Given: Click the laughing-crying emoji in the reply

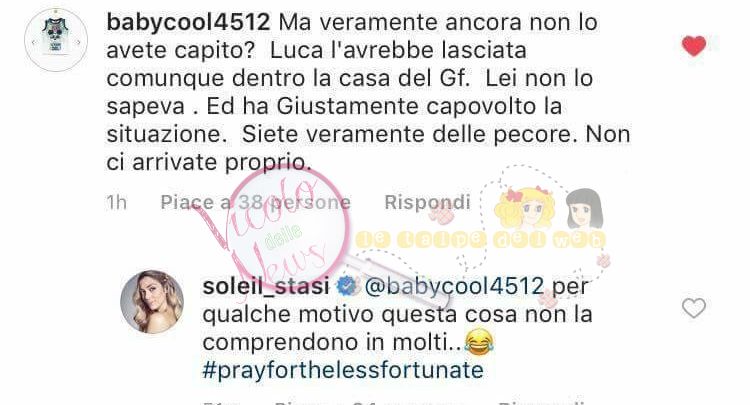Looking at the screenshot, I should point(479,342).
